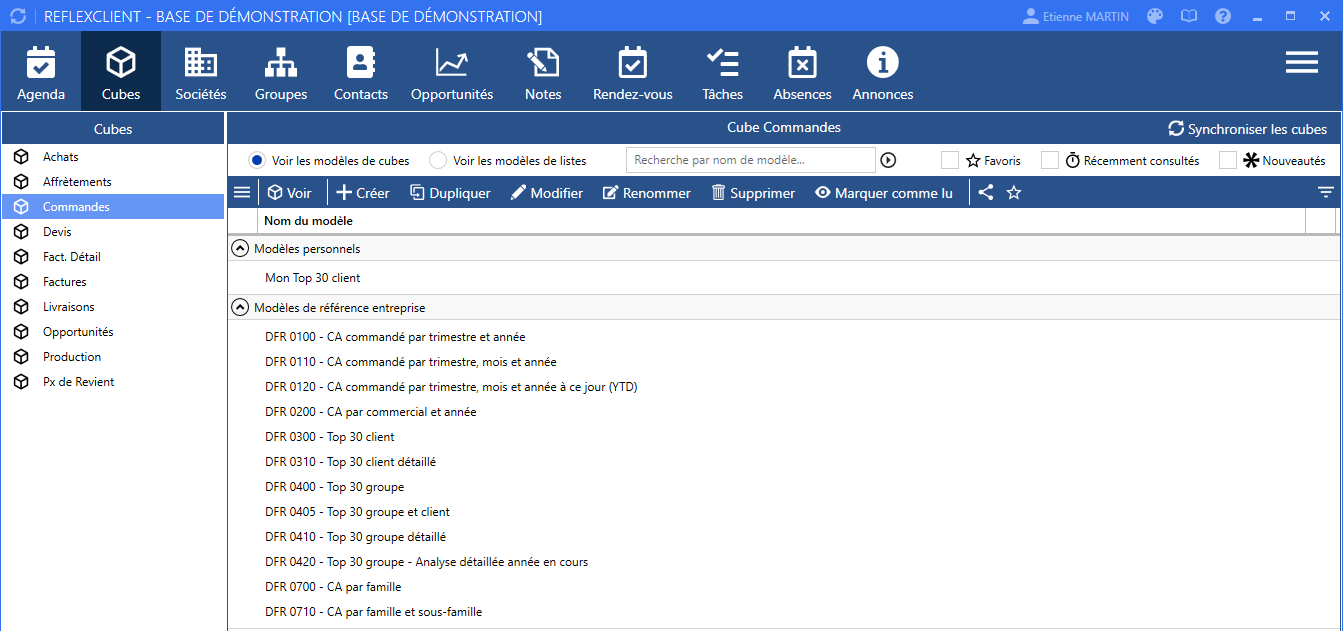Open the documentation book icon
The width and height of the screenshot is (1343, 631).
pyautogui.click(x=1189, y=16)
